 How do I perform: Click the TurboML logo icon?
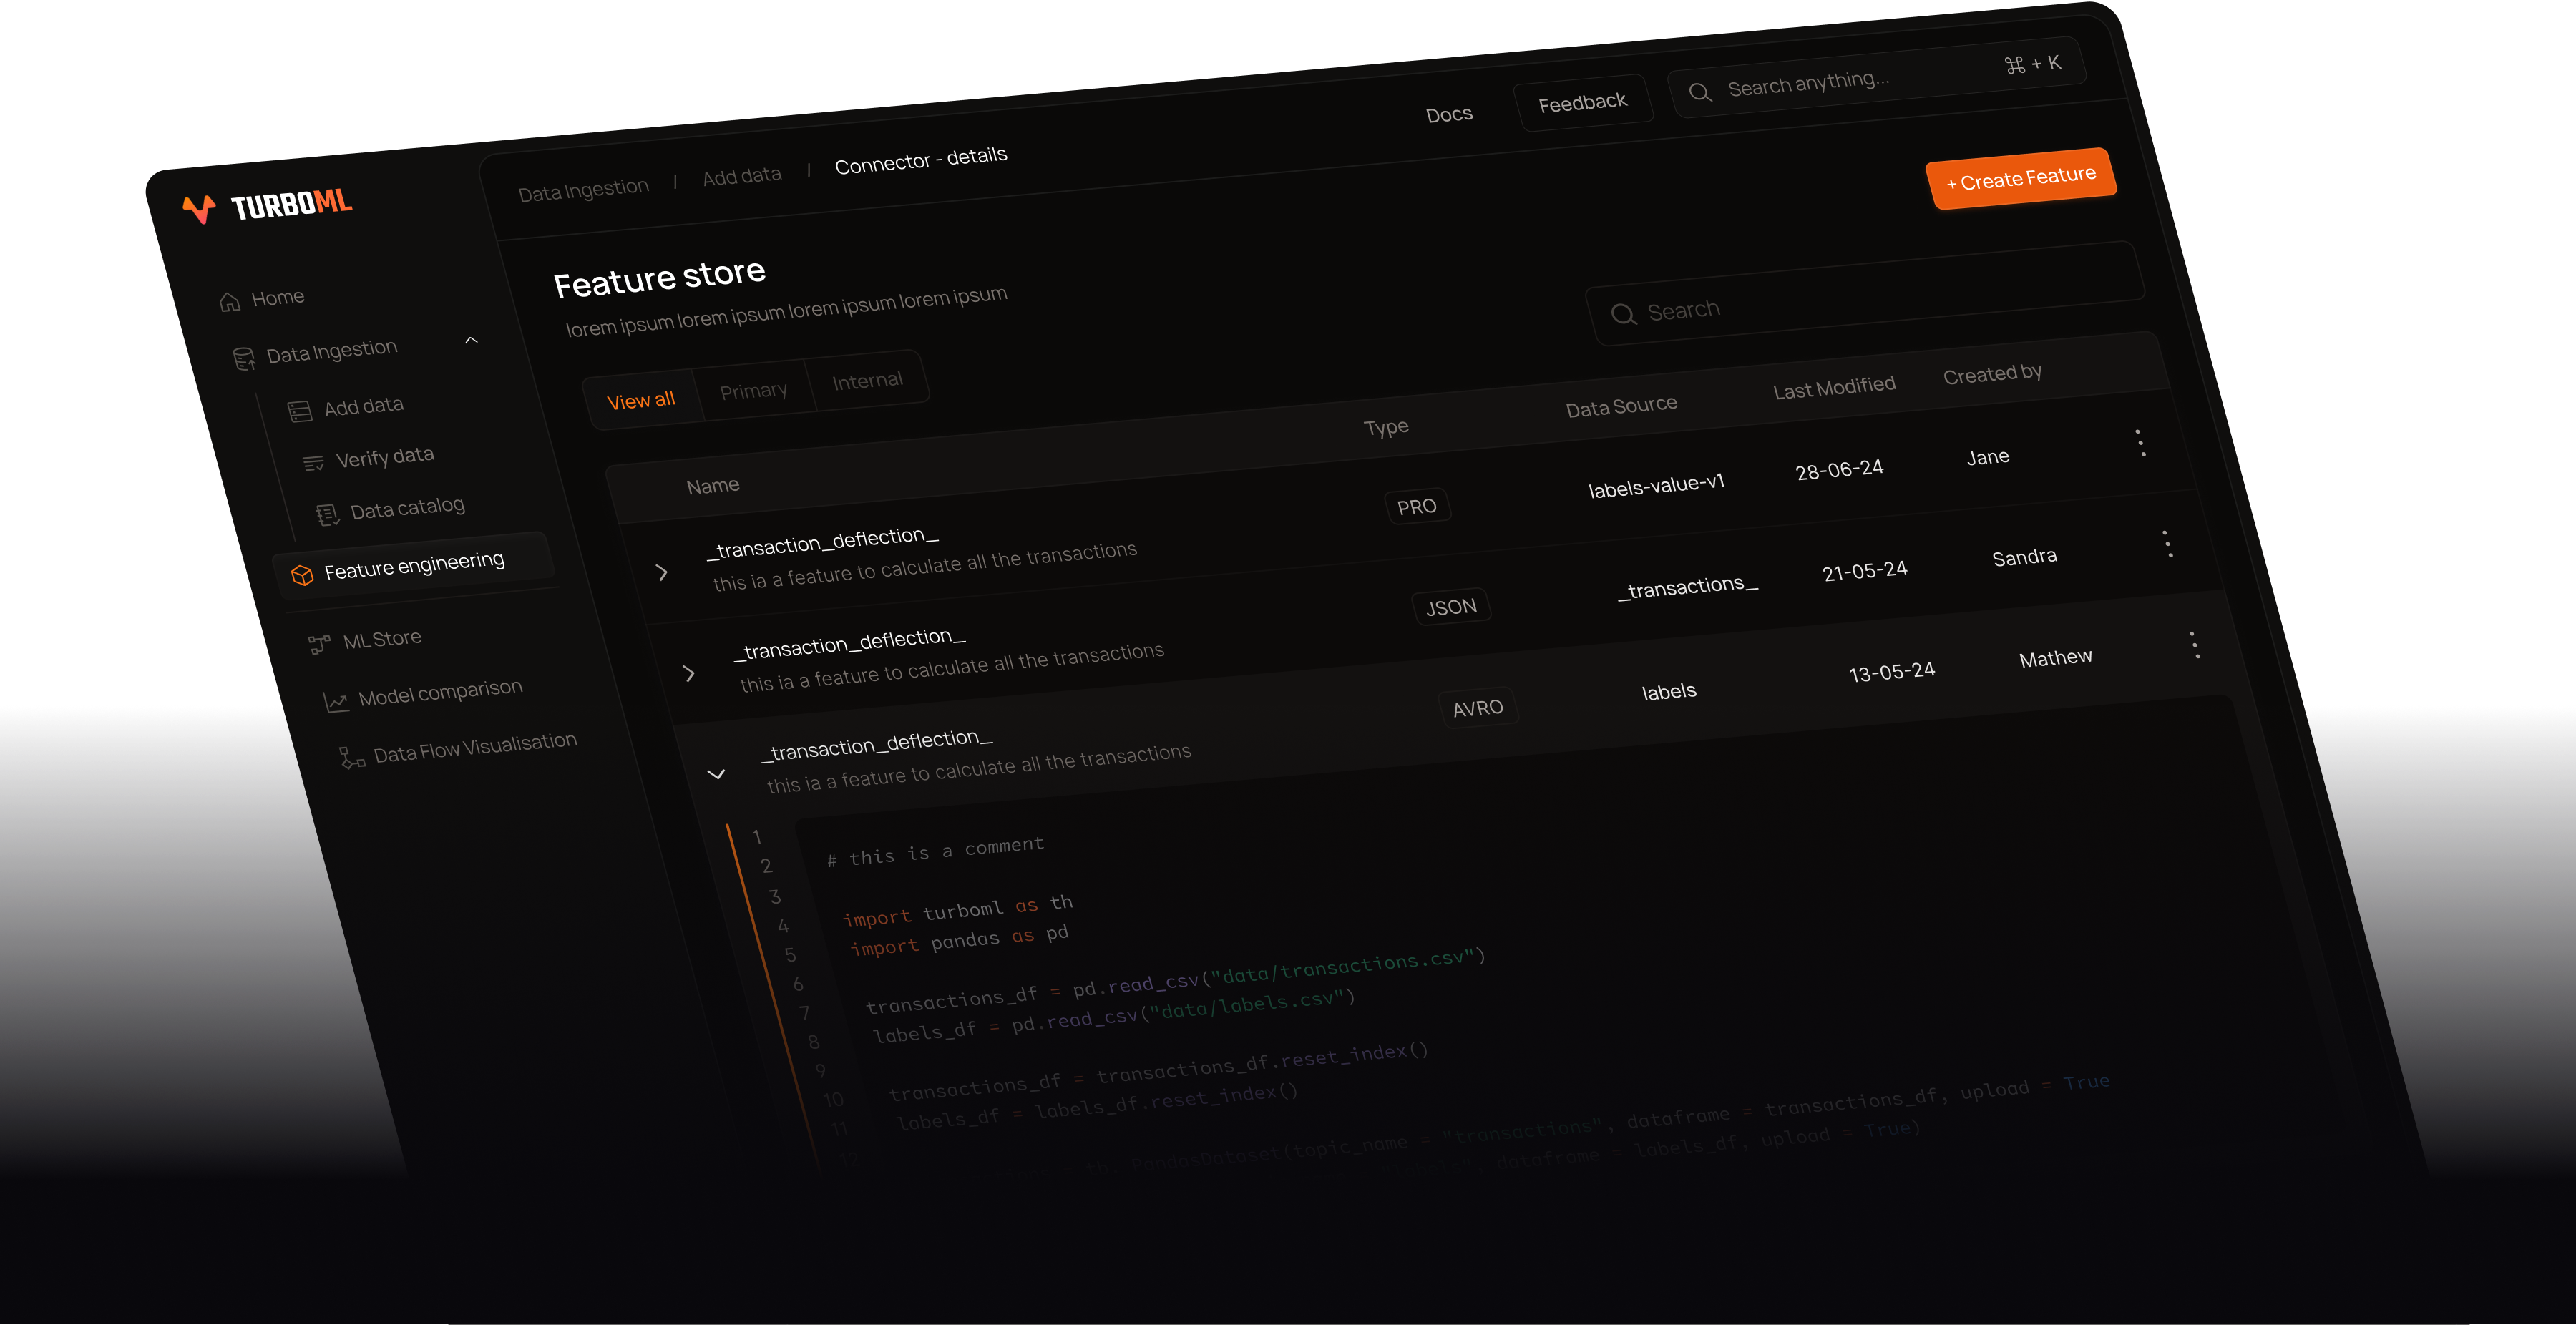pyautogui.click(x=199, y=208)
